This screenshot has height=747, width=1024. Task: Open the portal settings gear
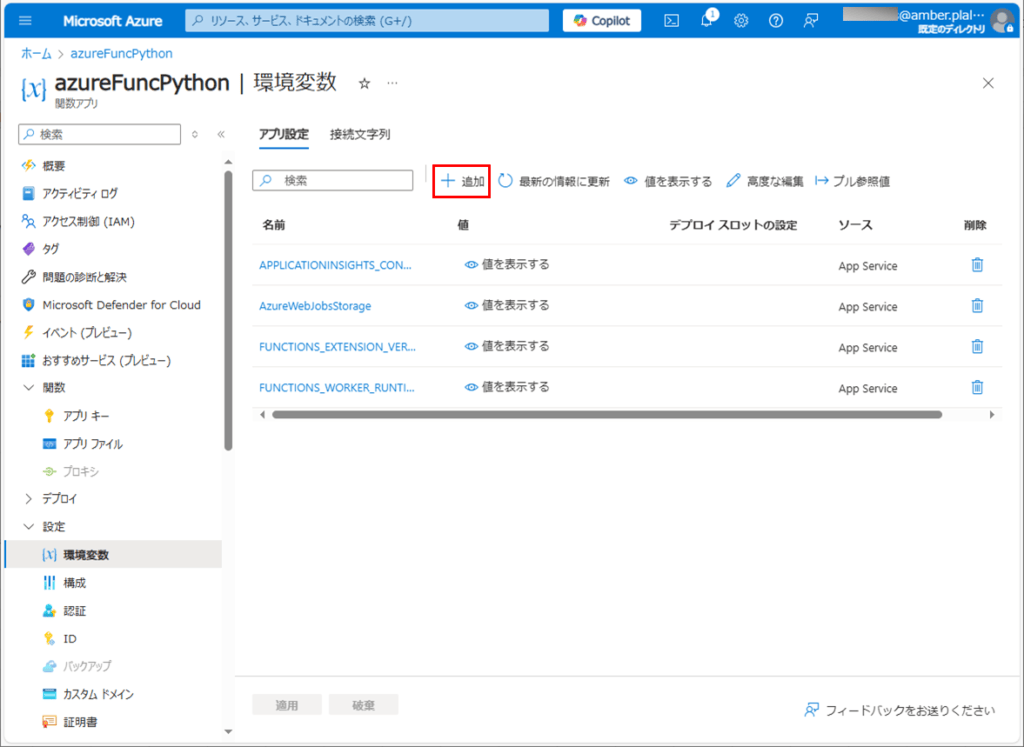tap(741, 19)
